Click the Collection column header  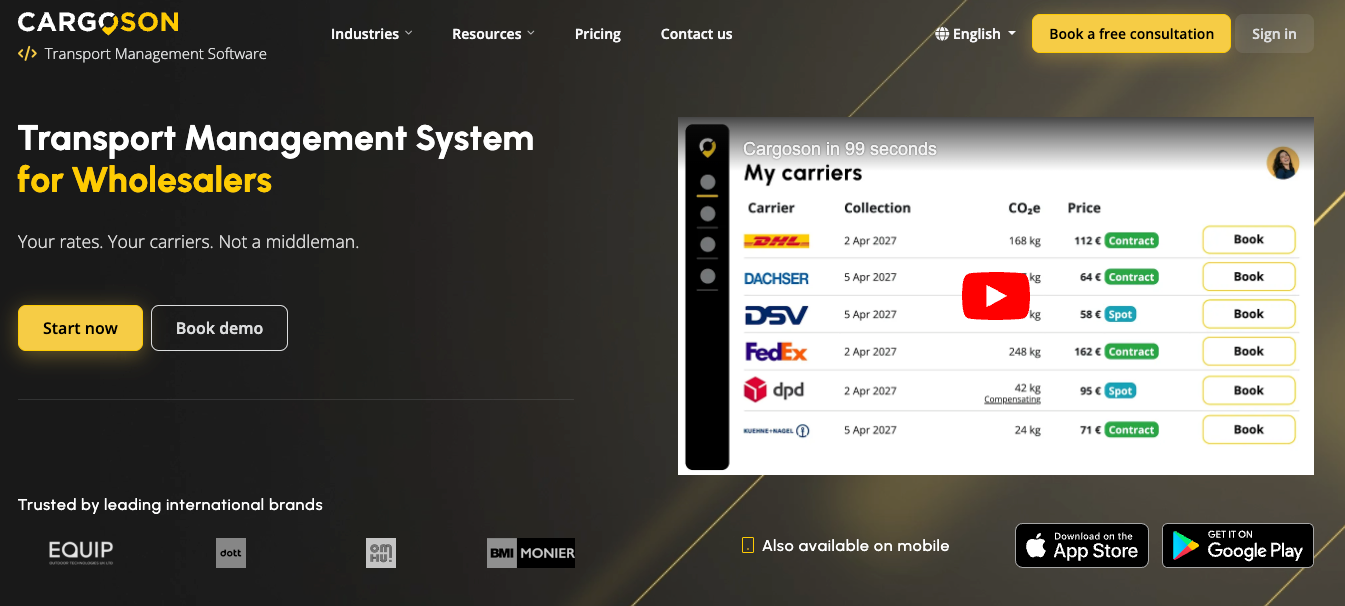click(877, 208)
